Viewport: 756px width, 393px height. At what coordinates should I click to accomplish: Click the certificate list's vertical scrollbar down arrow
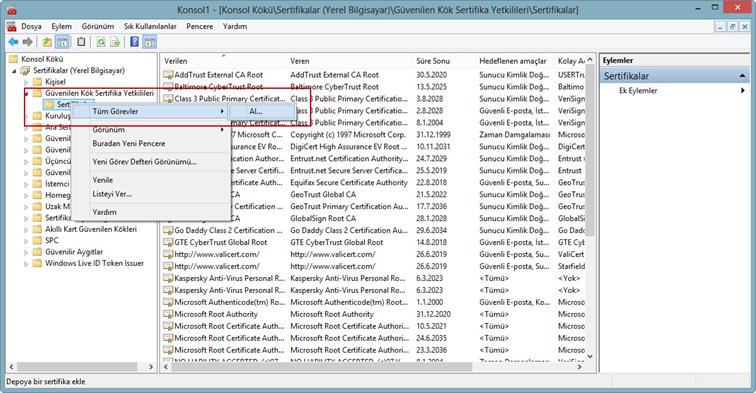coord(590,356)
